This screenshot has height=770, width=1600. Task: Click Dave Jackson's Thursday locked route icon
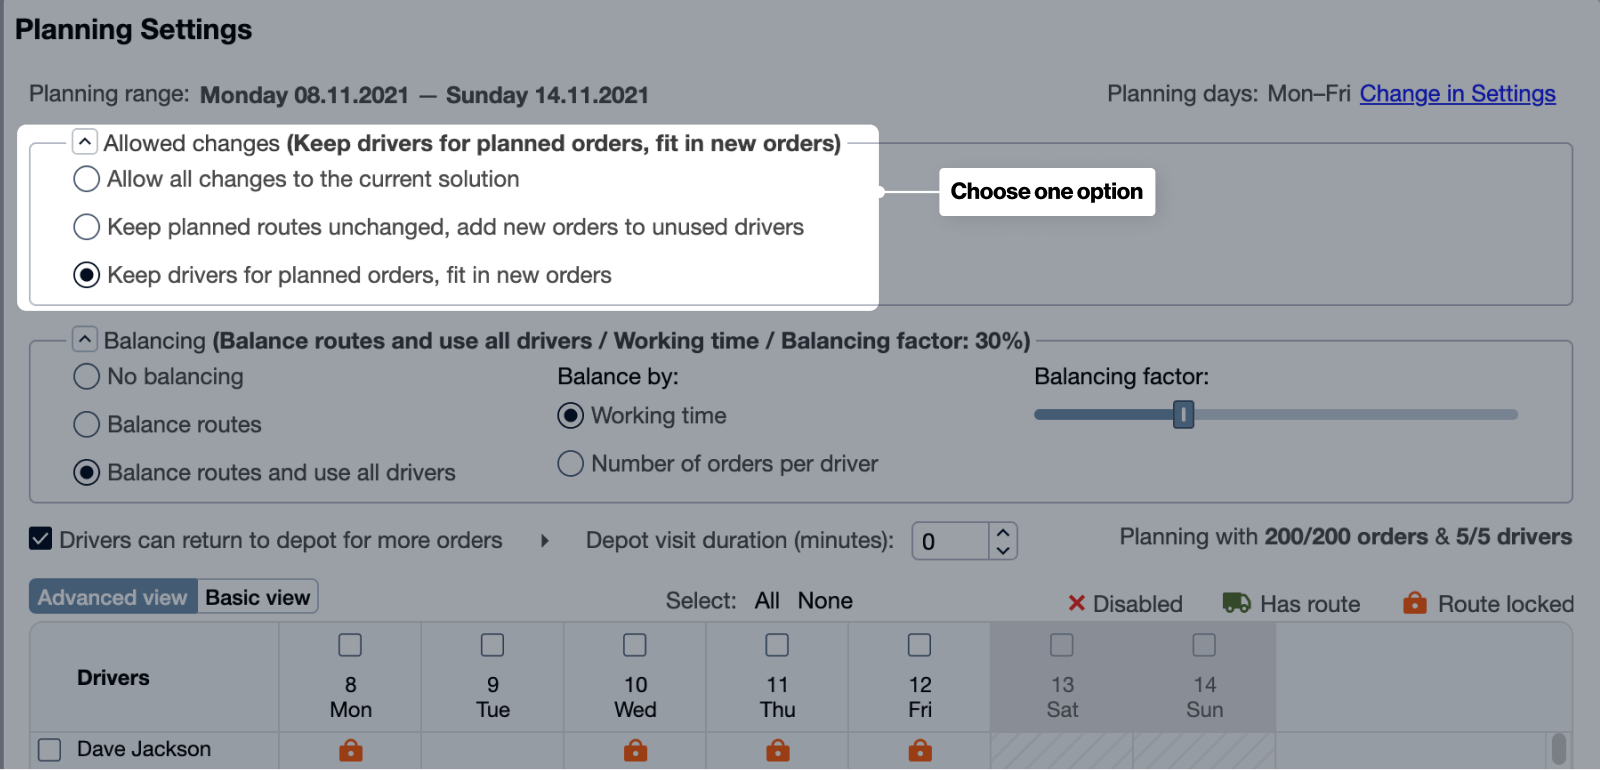[777, 750]
